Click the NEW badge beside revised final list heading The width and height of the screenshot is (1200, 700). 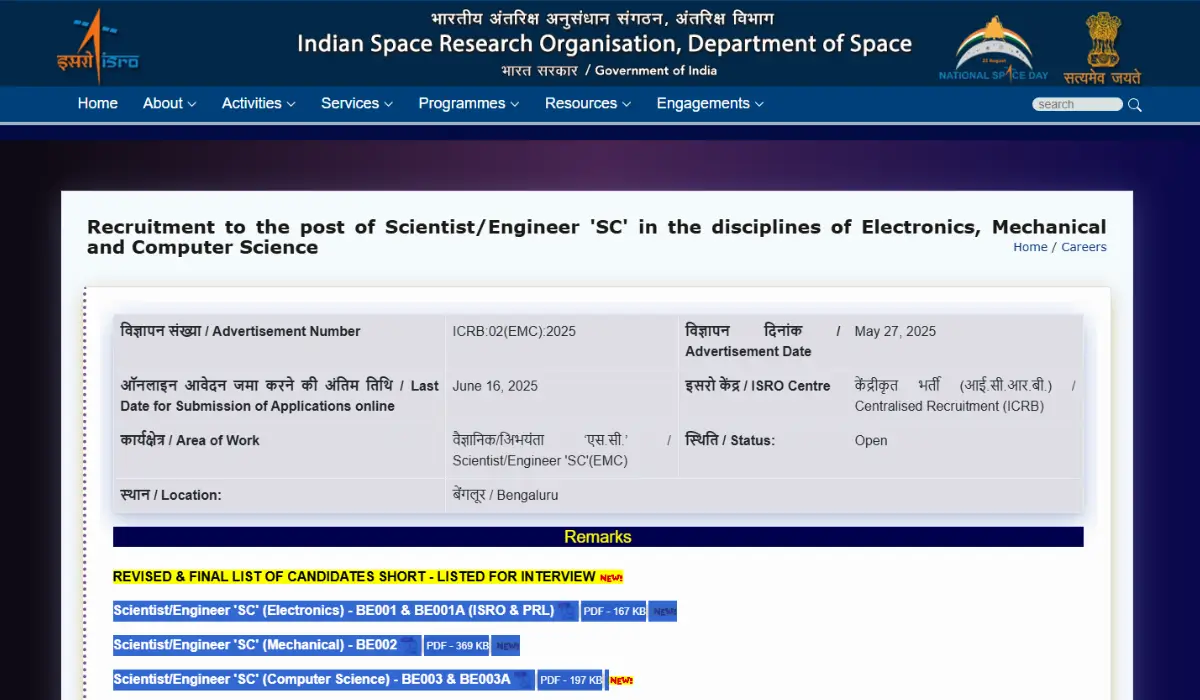click(x=611, y=577)
